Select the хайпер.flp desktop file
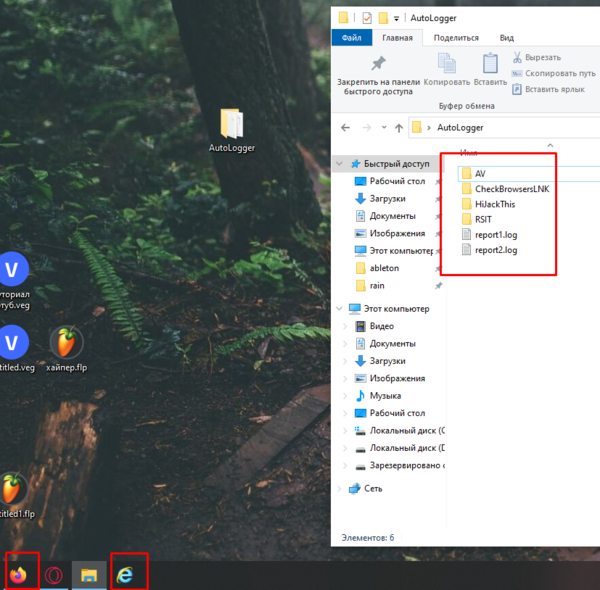Viewport: 600px width, 590px height. point(67,345)
